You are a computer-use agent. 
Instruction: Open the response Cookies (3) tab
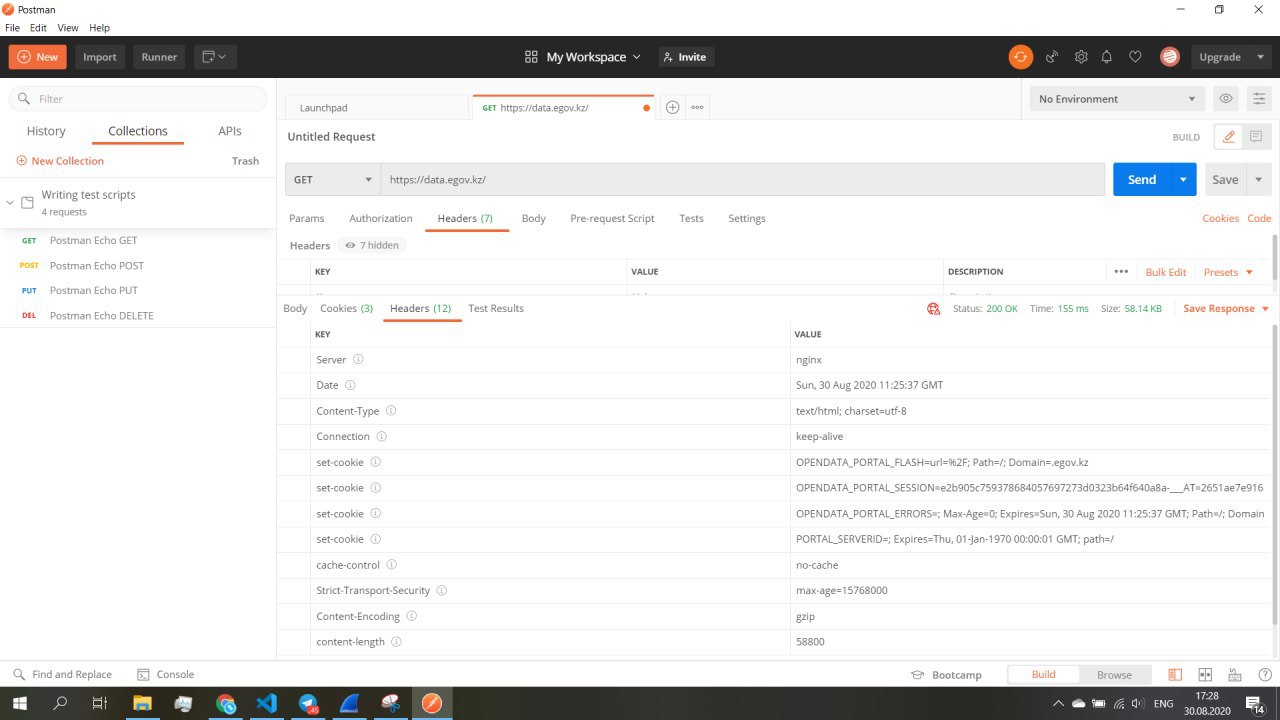(346, 308)
